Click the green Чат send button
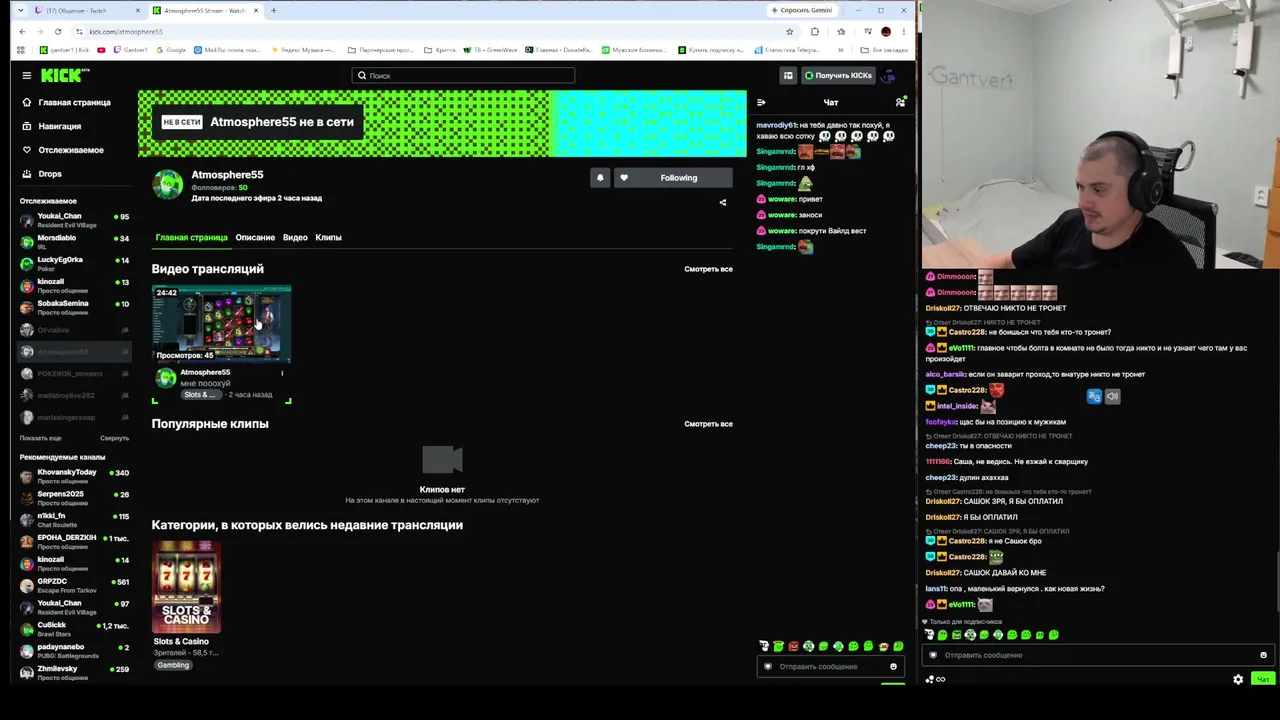This screenshot has height=720, width=1280. [1263, 680]
